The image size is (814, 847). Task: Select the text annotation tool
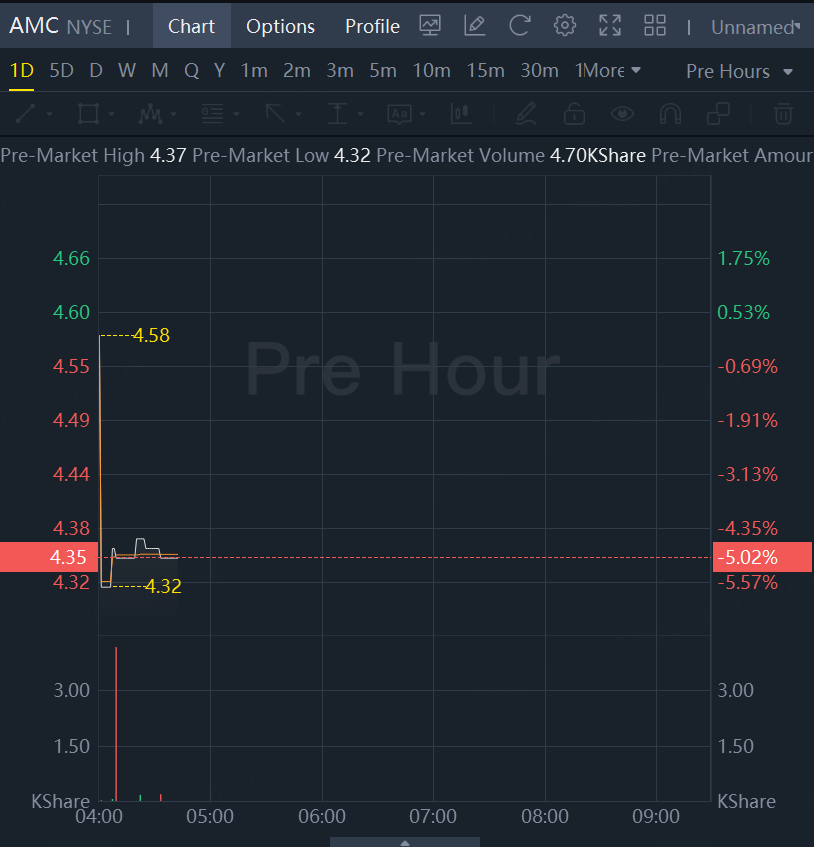click(400, 114)
